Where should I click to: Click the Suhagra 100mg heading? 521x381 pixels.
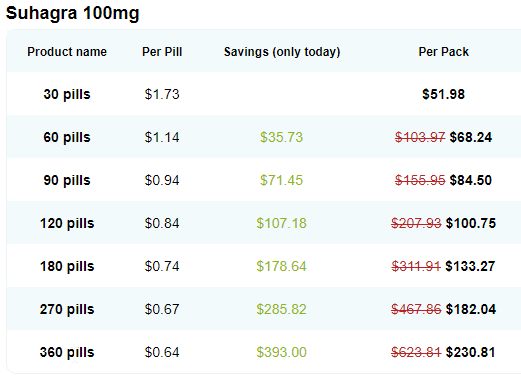click(72, 14)
